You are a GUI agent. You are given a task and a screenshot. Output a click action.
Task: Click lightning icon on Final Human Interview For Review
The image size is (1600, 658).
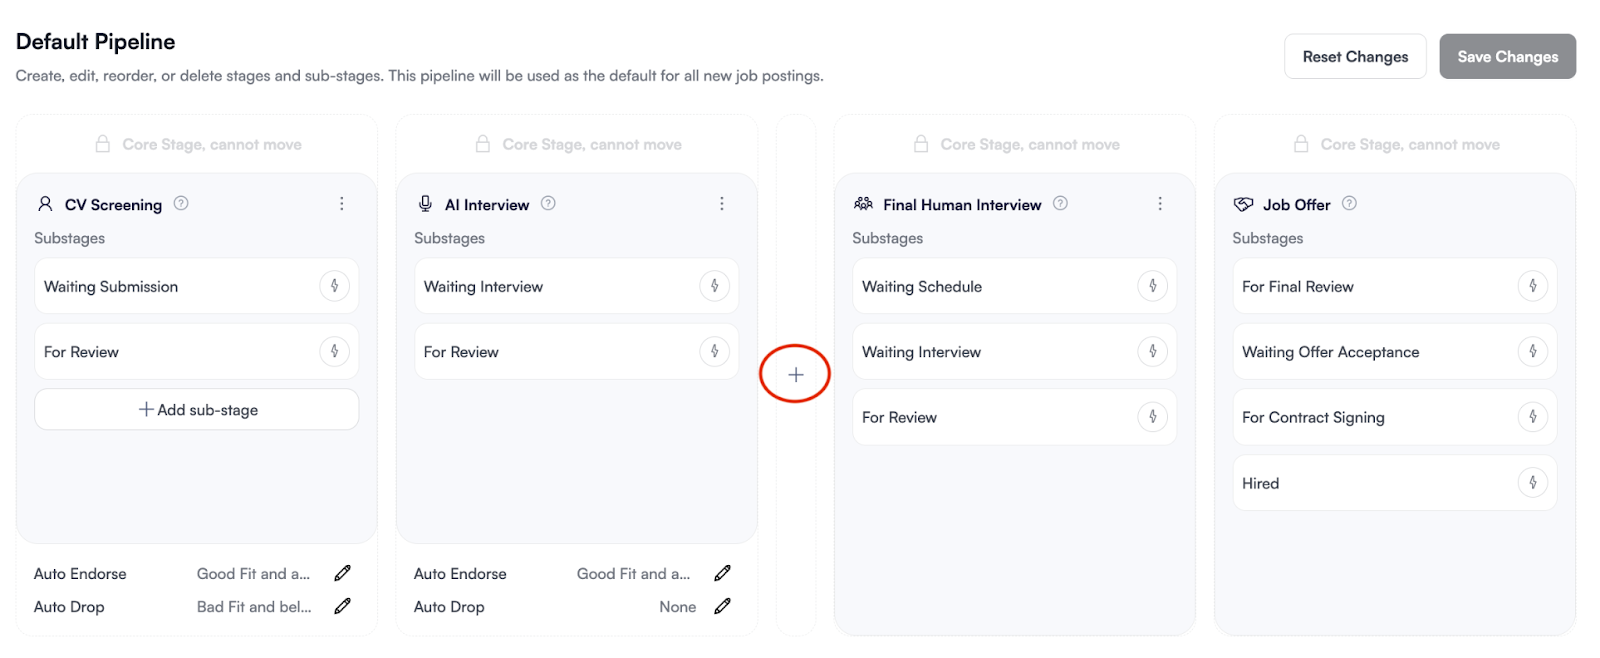1152,417
